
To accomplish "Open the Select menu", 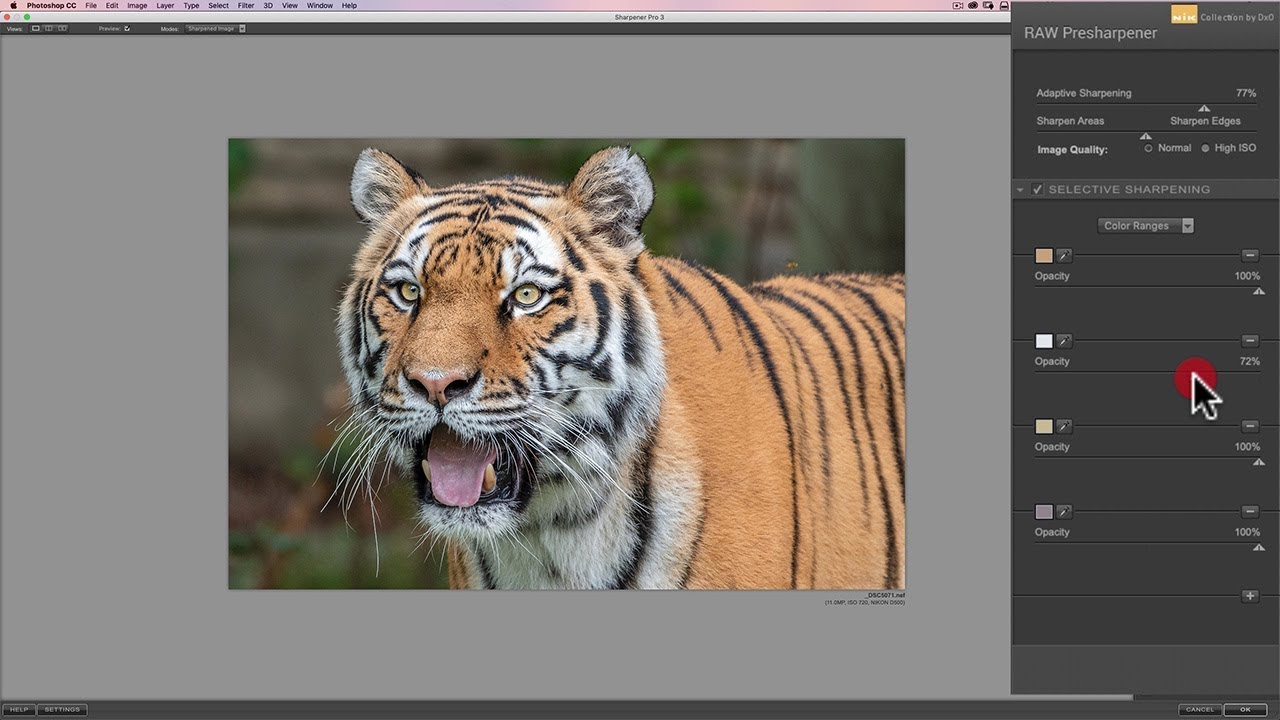I will (x=218, y=5).
